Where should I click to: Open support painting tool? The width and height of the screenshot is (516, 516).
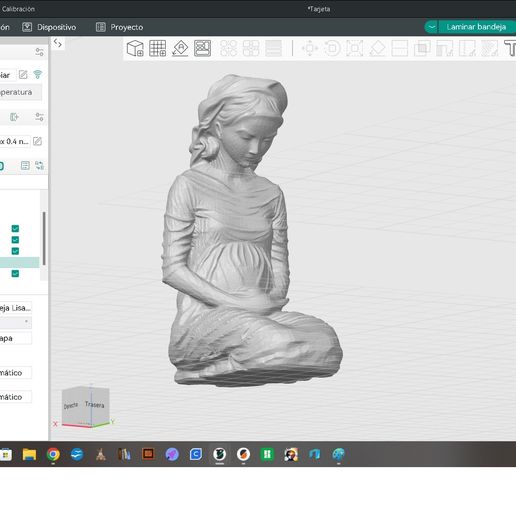[445, 48]
